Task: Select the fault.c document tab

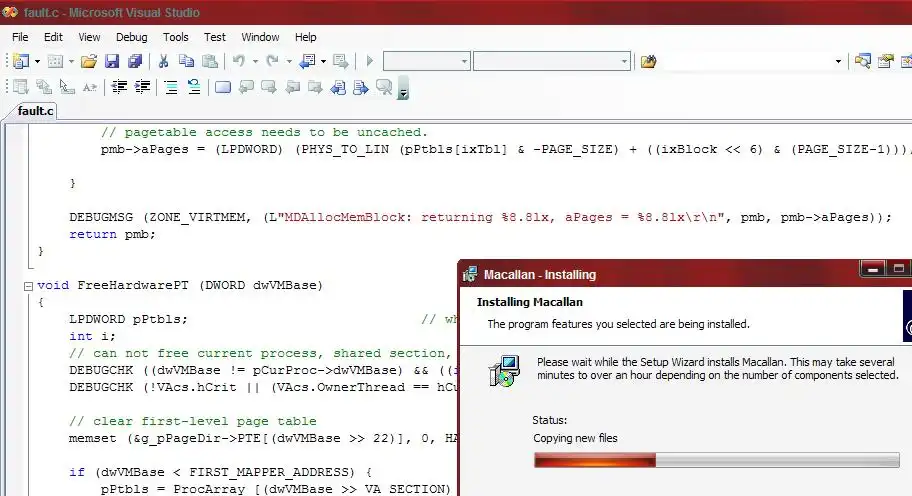Action: (x=35, y=110)
